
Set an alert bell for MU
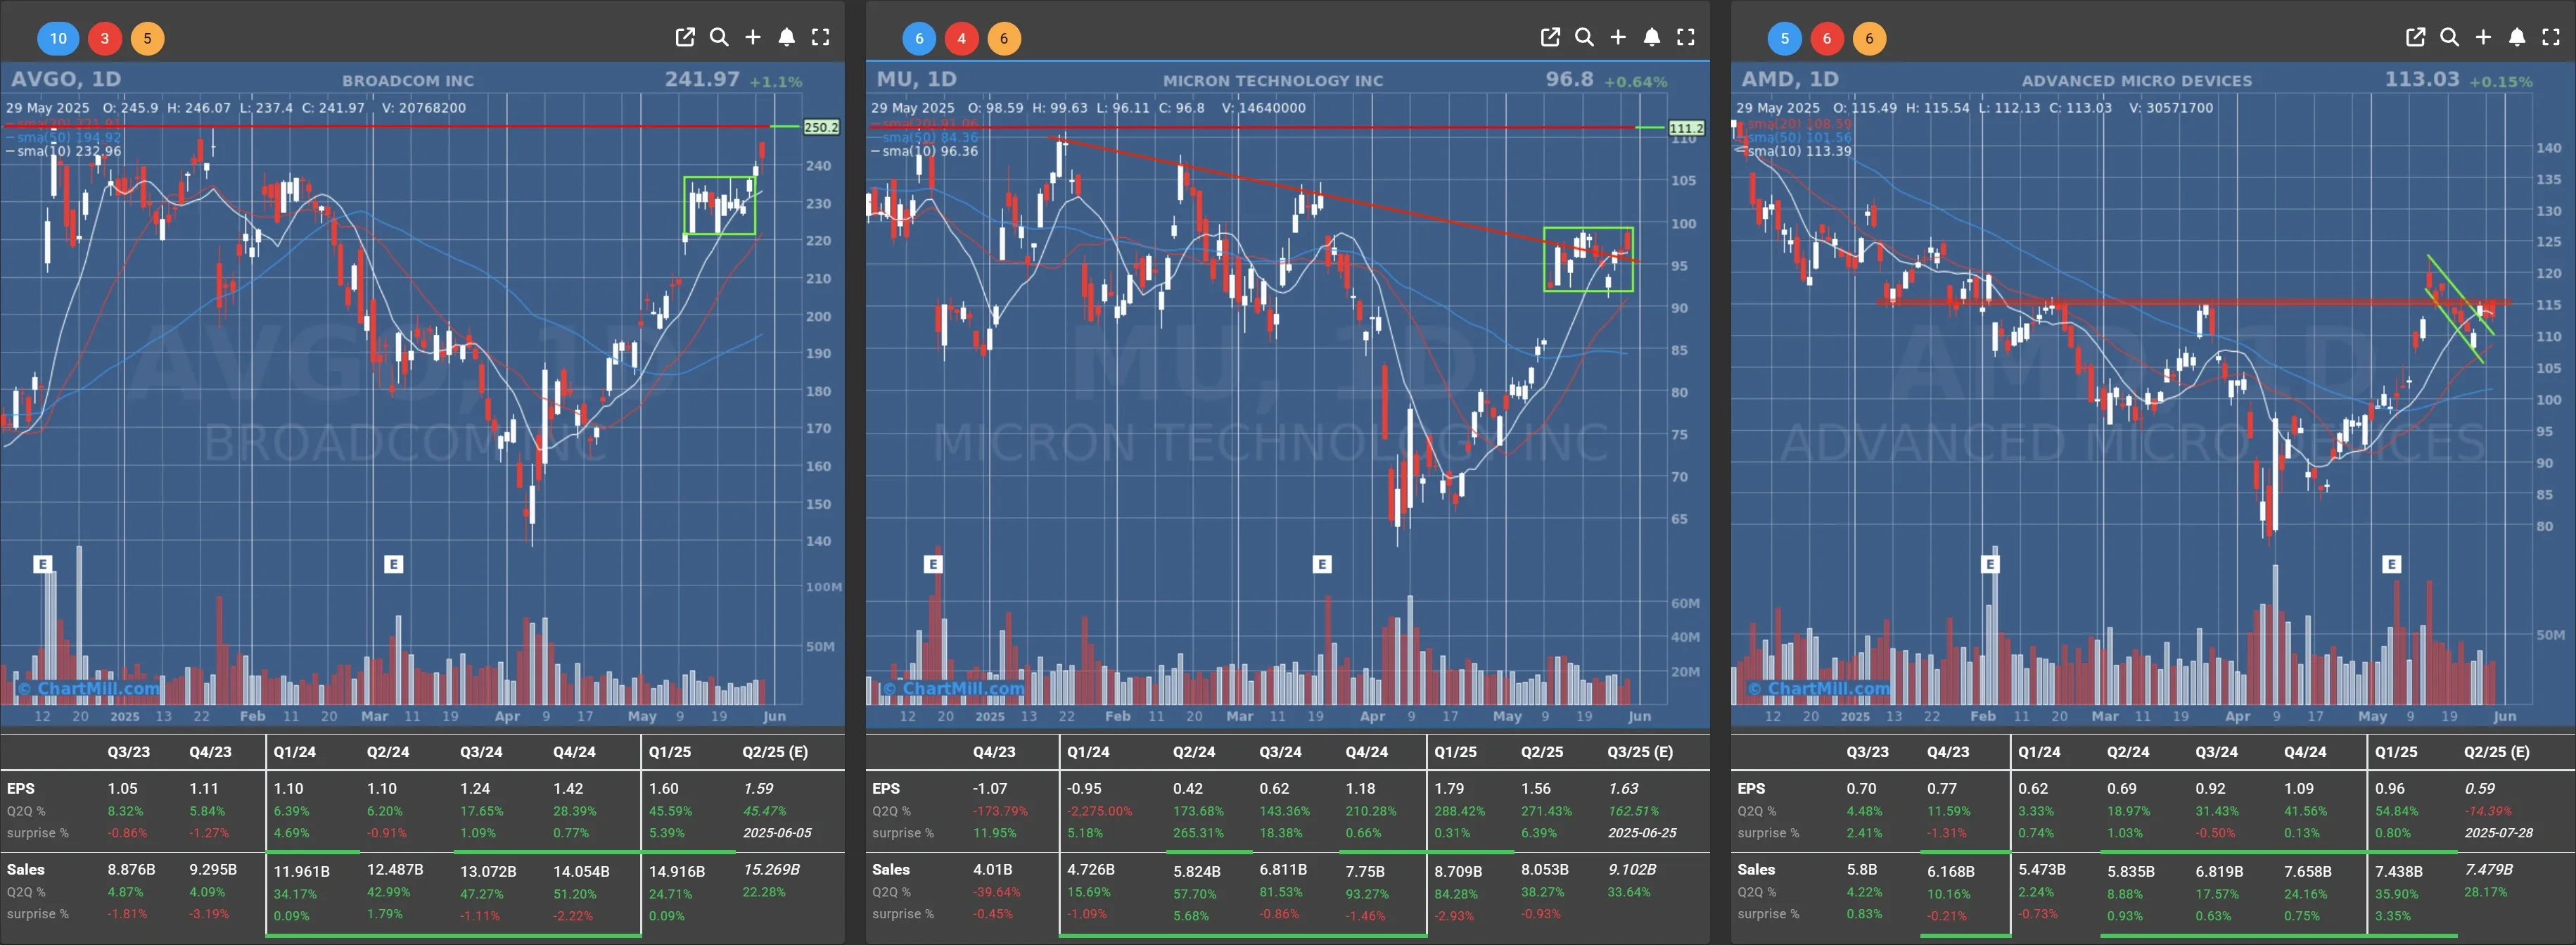pyautogui.click(x=1652, y=37)
